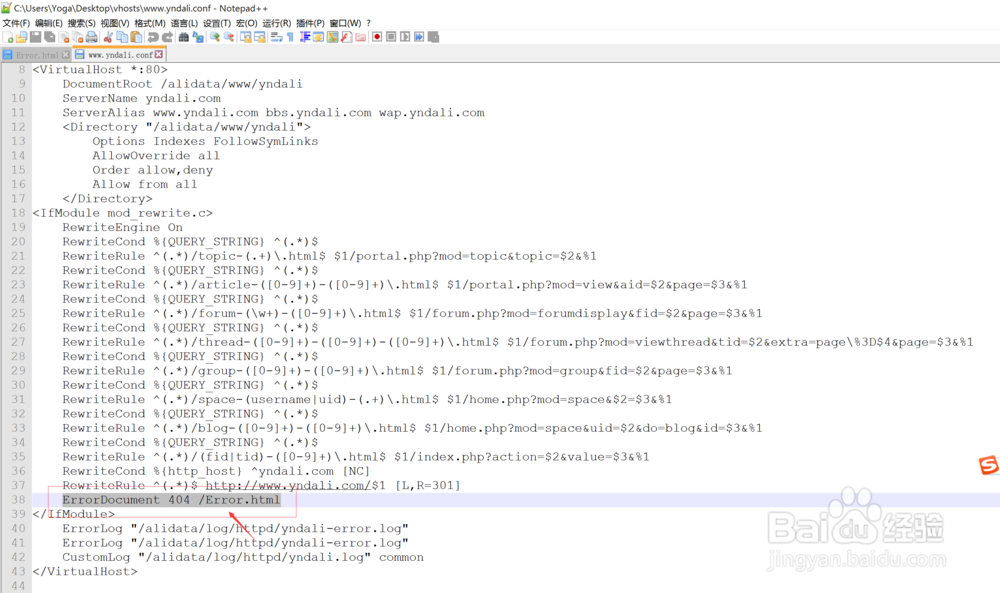The image size is (1000, 593).
Task: Open Find with the binoculars icon
Action: [184, 37]
